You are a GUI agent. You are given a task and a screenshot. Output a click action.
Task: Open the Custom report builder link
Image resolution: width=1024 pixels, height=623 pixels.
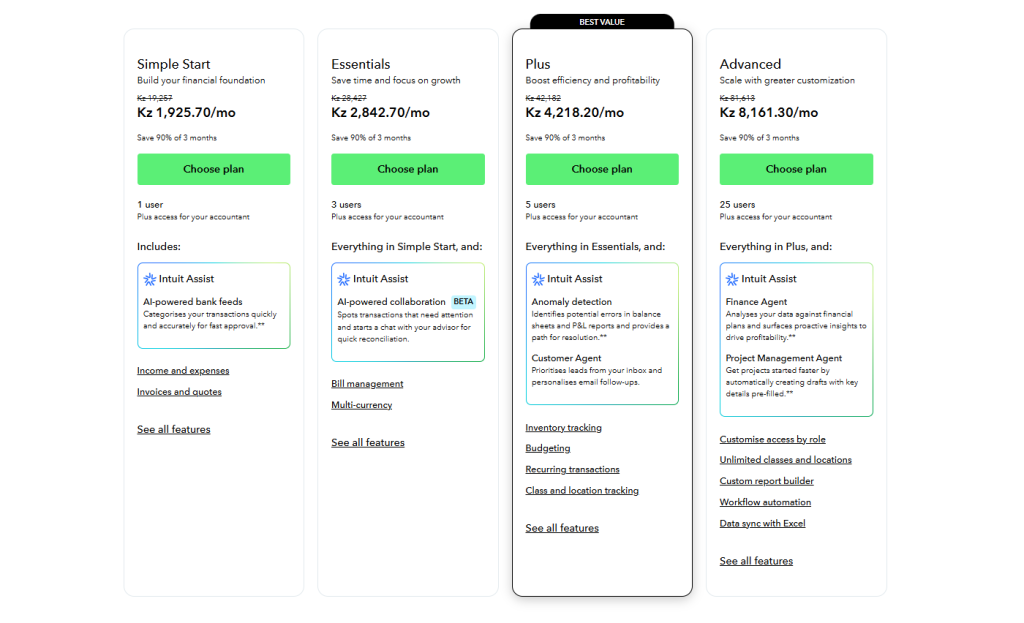pyautogui.click(x=766, y=481)
